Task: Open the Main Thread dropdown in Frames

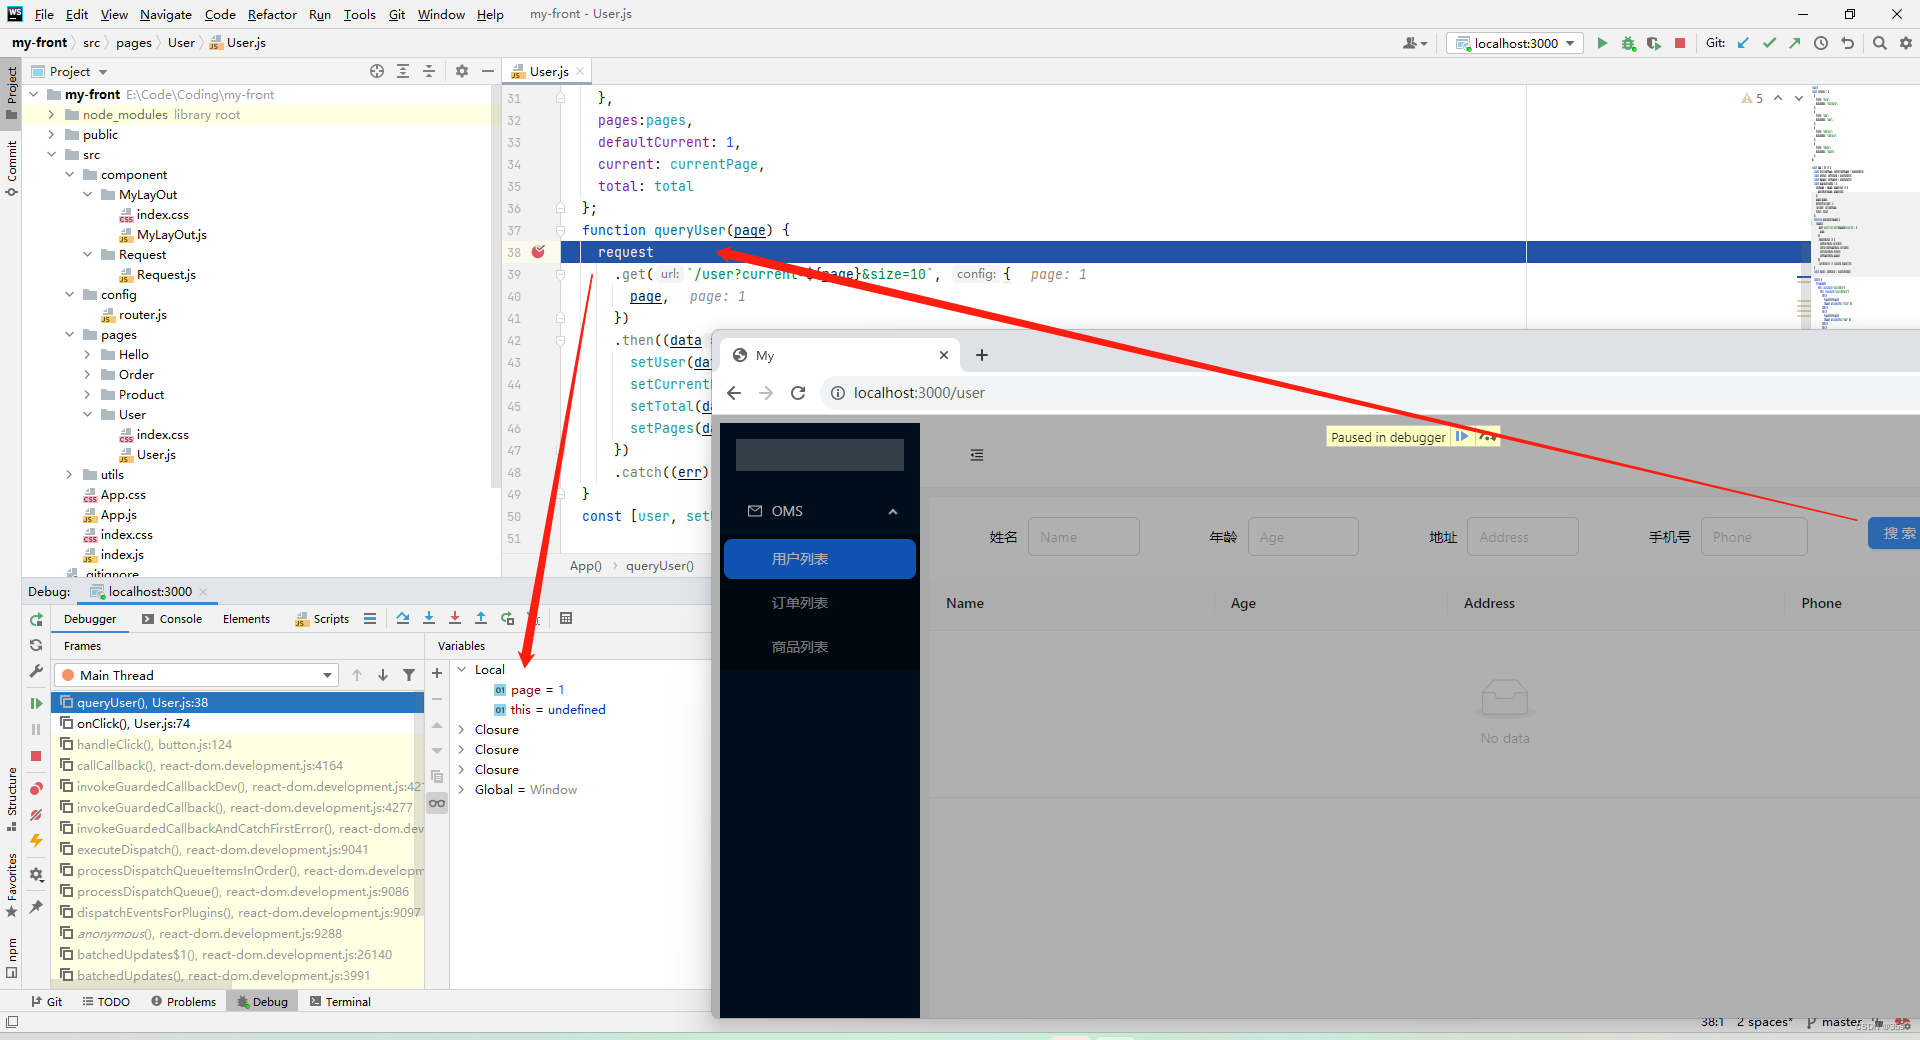Action: [x=327, y=675]
